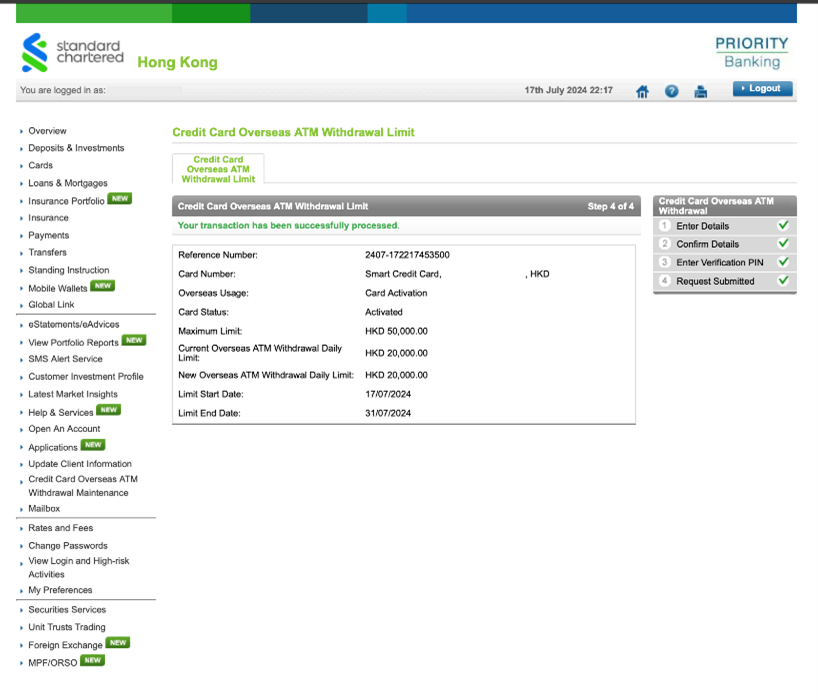The height and width of the screenshot is (700, 818).
Task: Click the printer icon to print page
Action: [701, 91]
